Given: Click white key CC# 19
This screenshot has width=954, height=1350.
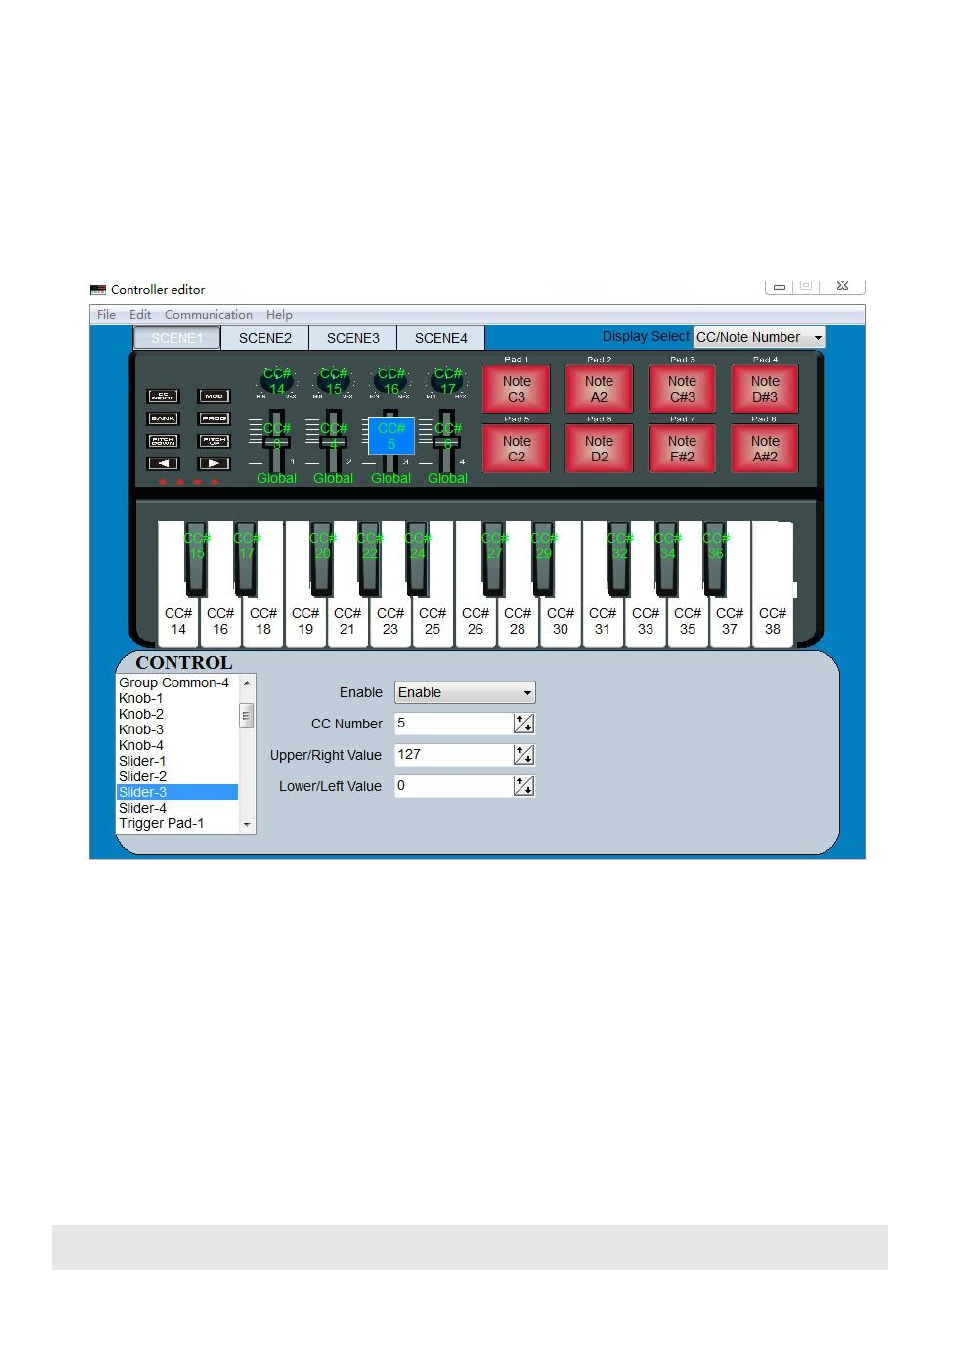Looking at the screenshot, I should coord(305,621).
